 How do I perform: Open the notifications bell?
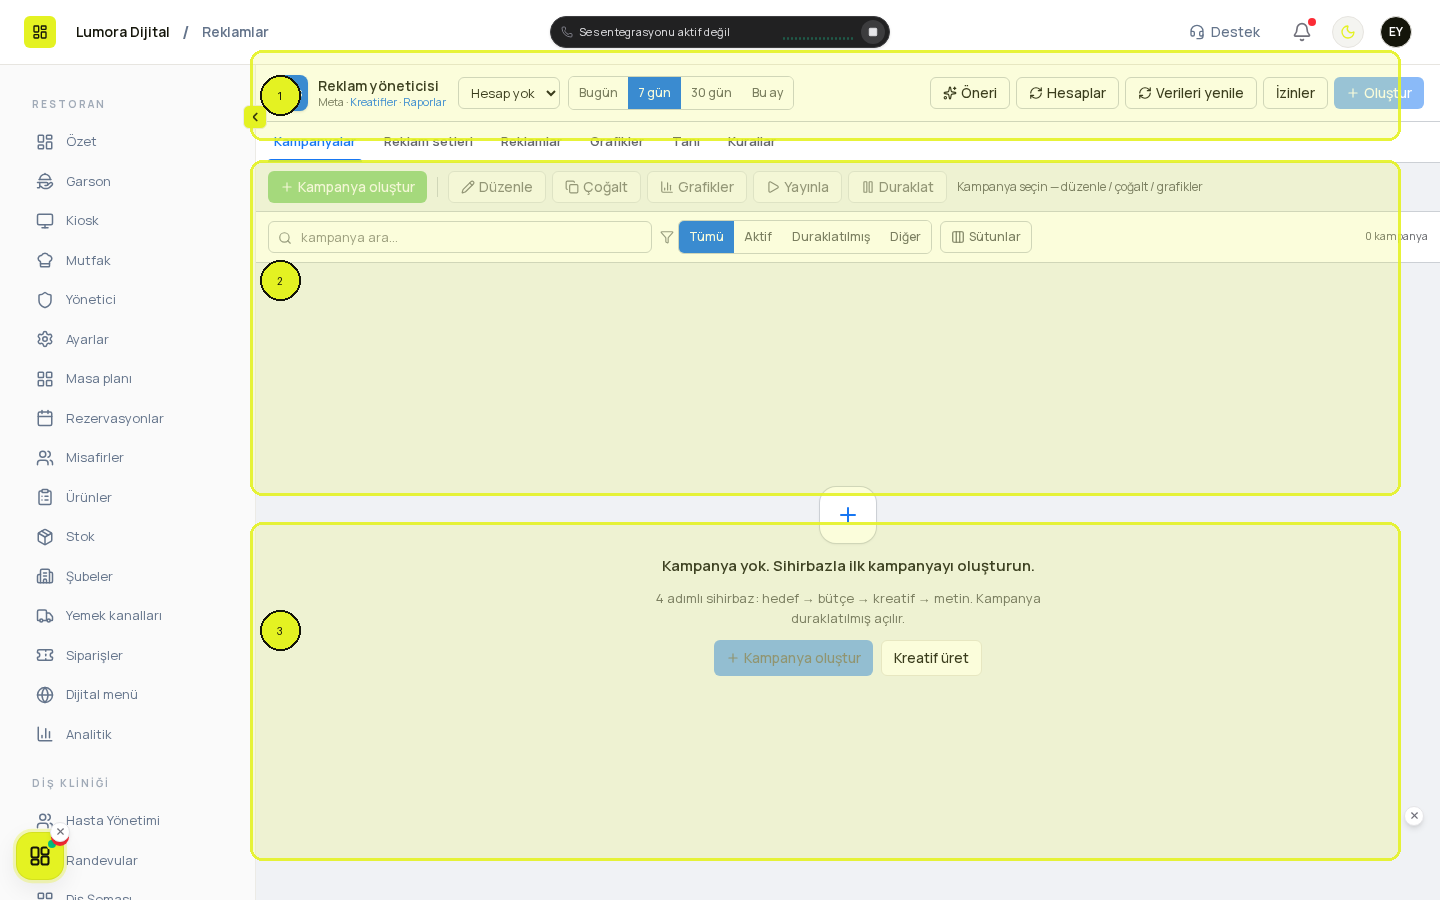coord(1302,32)
